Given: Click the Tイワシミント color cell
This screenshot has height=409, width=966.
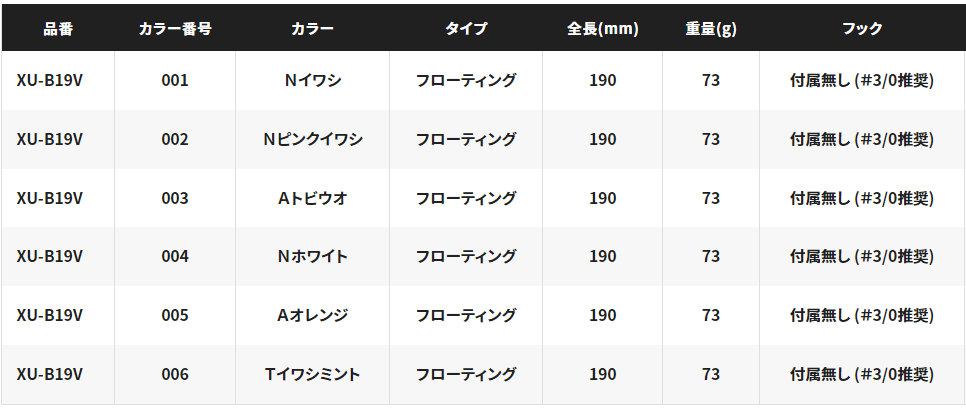Looking at the screenshot, I should (312, 374).
